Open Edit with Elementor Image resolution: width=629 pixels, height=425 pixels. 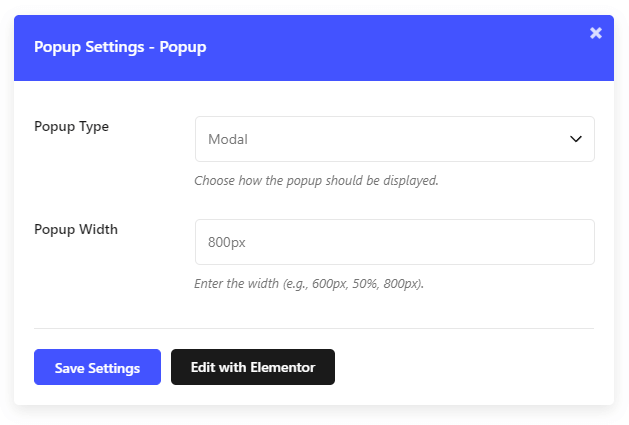point(253,367)
